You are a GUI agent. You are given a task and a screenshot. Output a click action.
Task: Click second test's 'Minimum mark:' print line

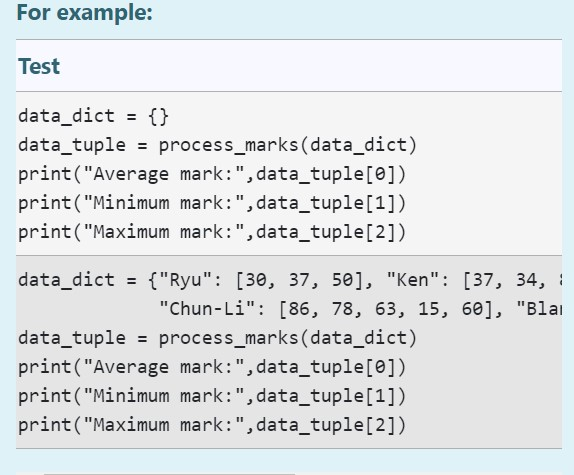click(x=212, y=396)
